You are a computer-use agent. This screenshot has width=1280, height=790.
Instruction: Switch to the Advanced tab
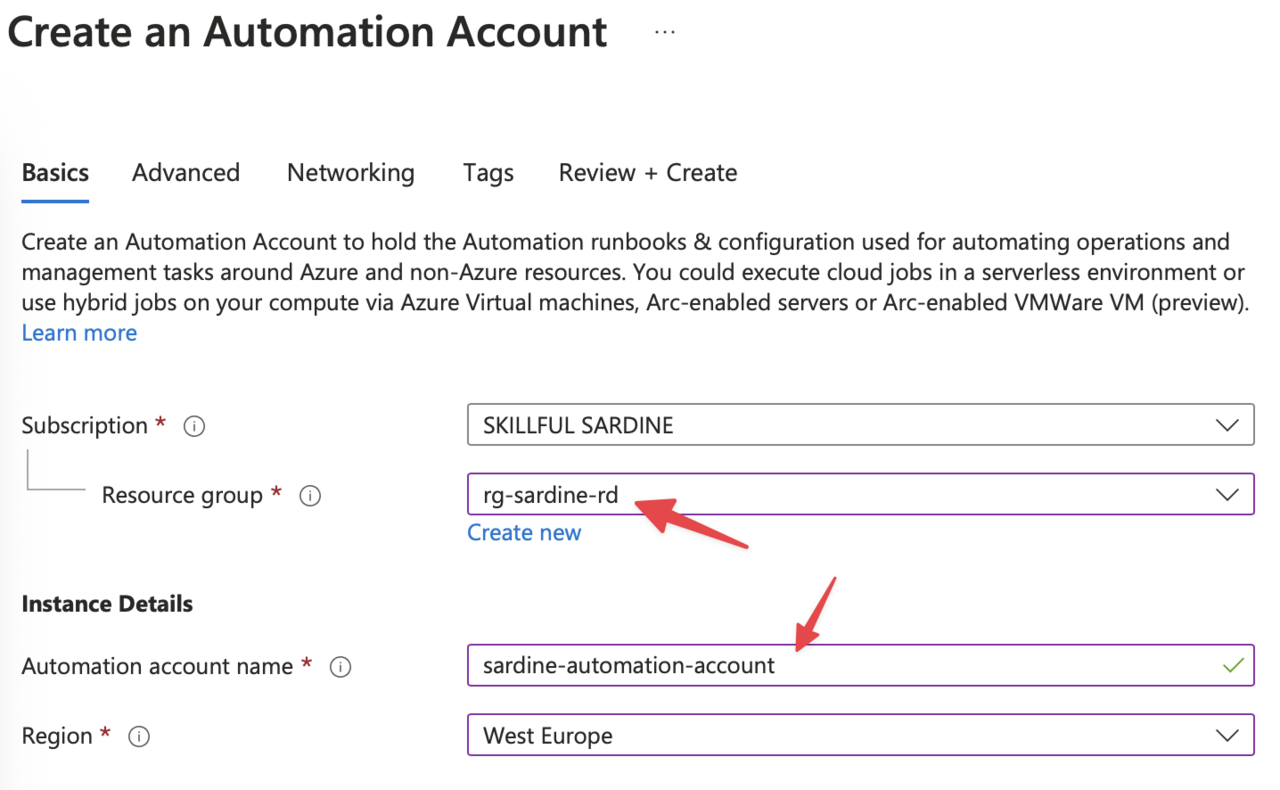pyautogui.click(x=186, y=173)
